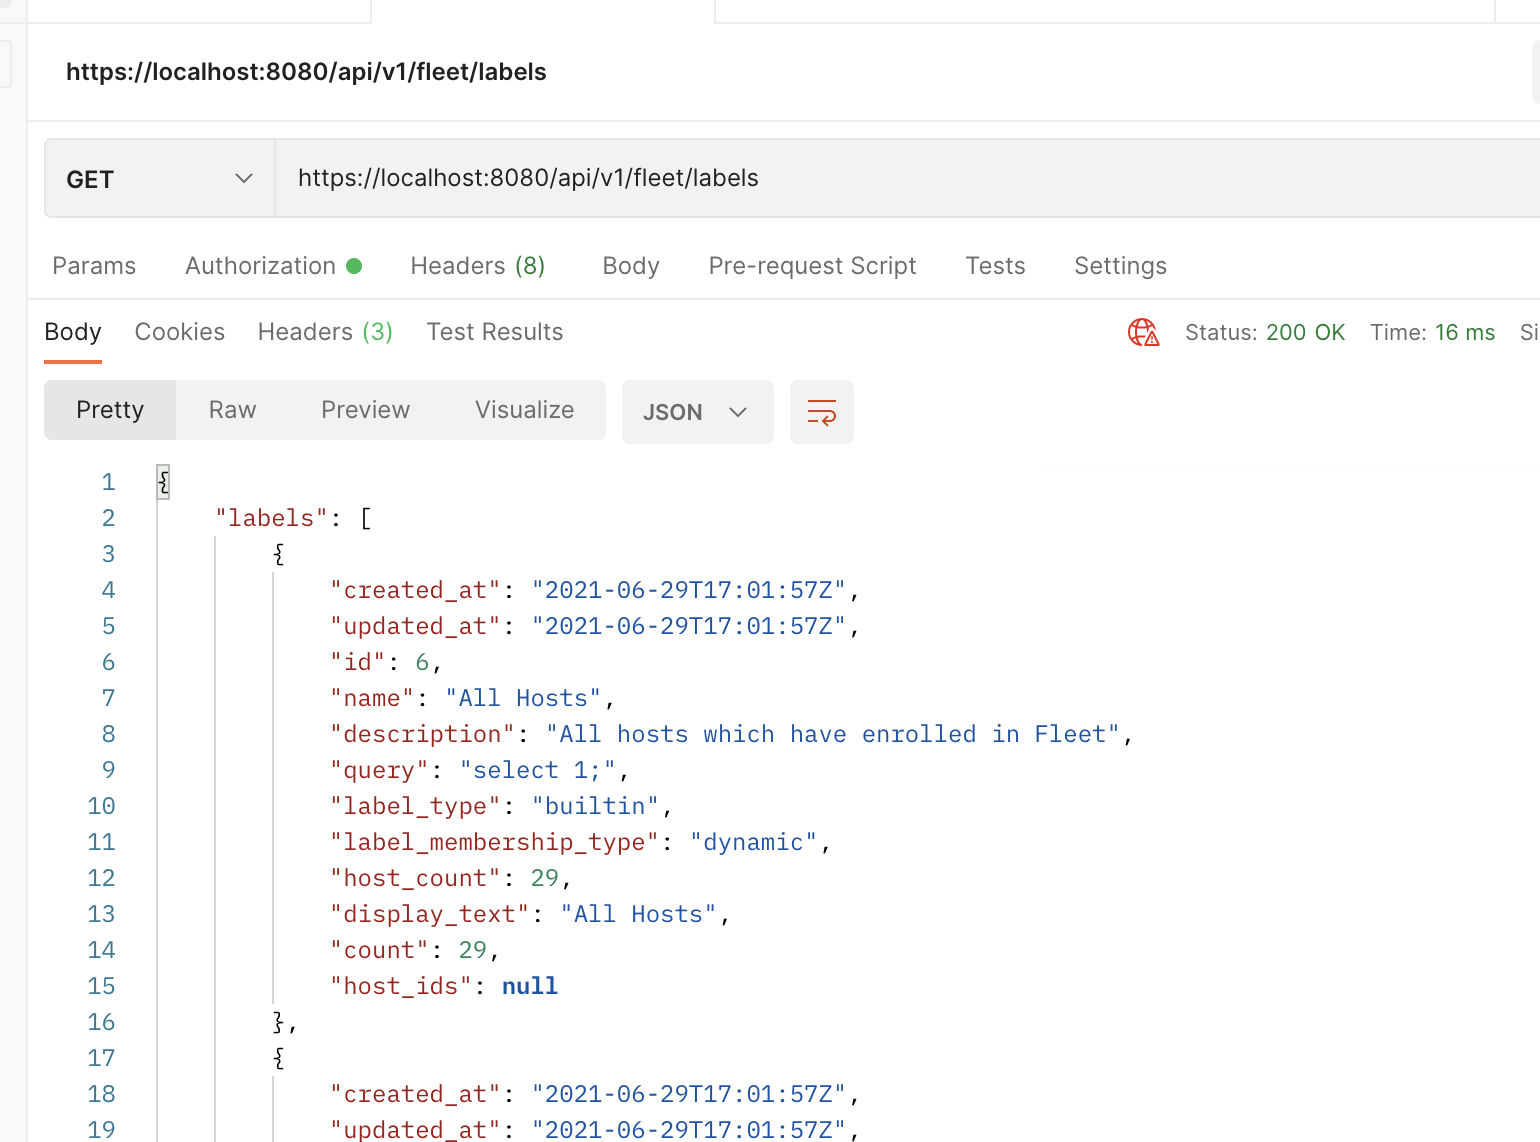
Task: Open the Pre-request Script tab
Action: pyautogui.click(x=812, y=265)
